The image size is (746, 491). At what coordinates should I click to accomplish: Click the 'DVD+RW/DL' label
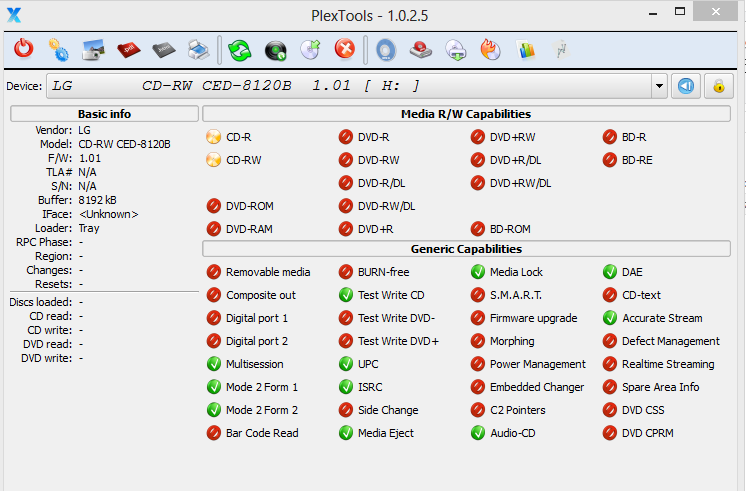pyautogui.click(x=520, y=183)
